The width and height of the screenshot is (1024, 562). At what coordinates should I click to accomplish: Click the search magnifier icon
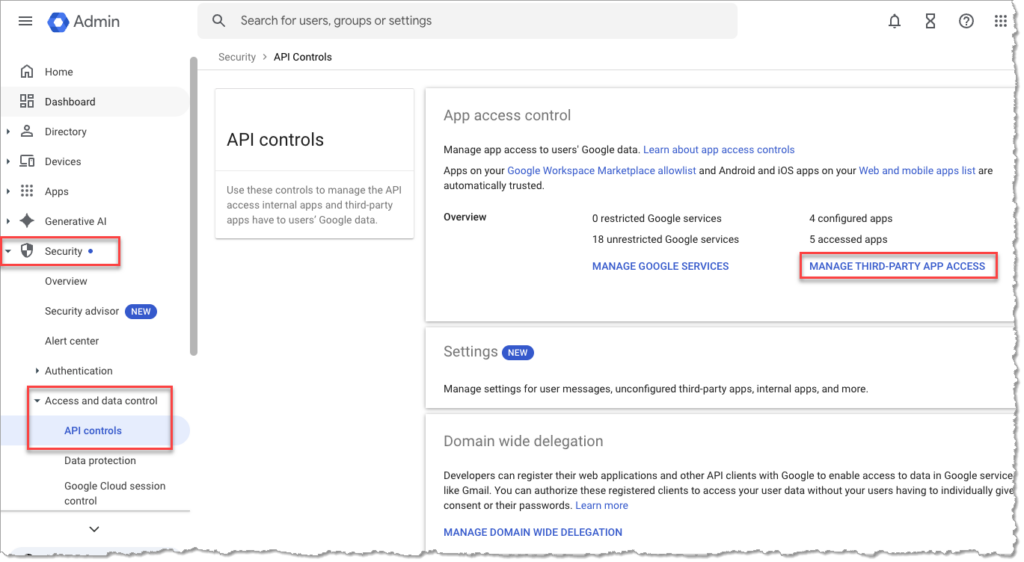point(219,21)
